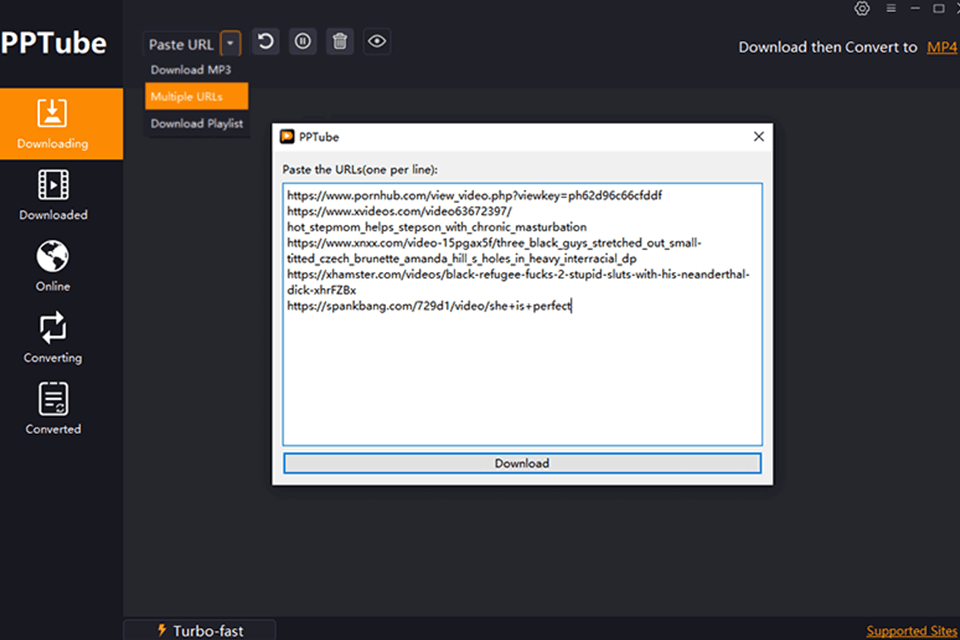Viewport: 960px width, 640px height.
Task: Toggle the Turbo-fast mode button
Action: click(x=200, y=630)
